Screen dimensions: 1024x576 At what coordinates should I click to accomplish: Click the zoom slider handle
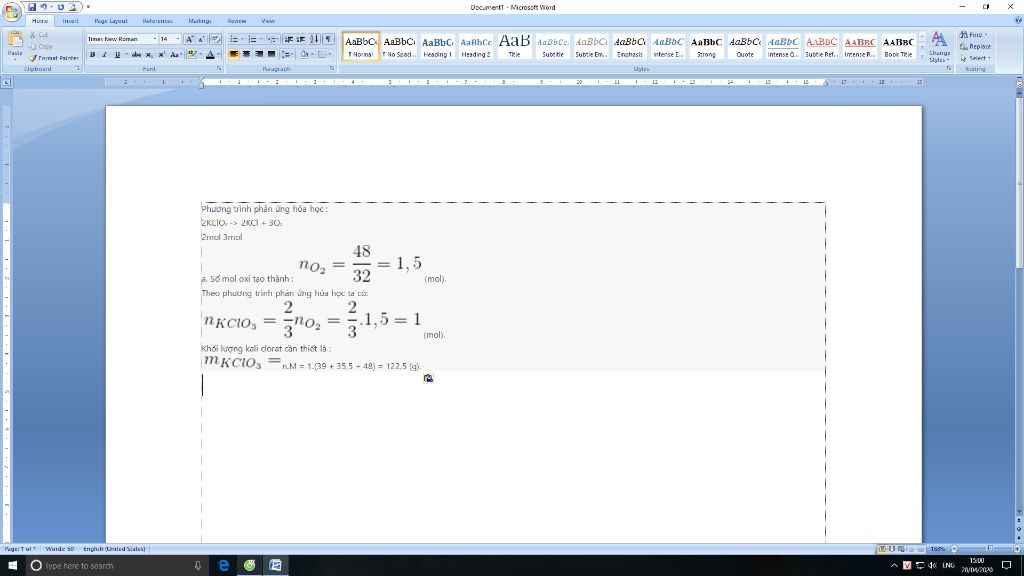990,549
